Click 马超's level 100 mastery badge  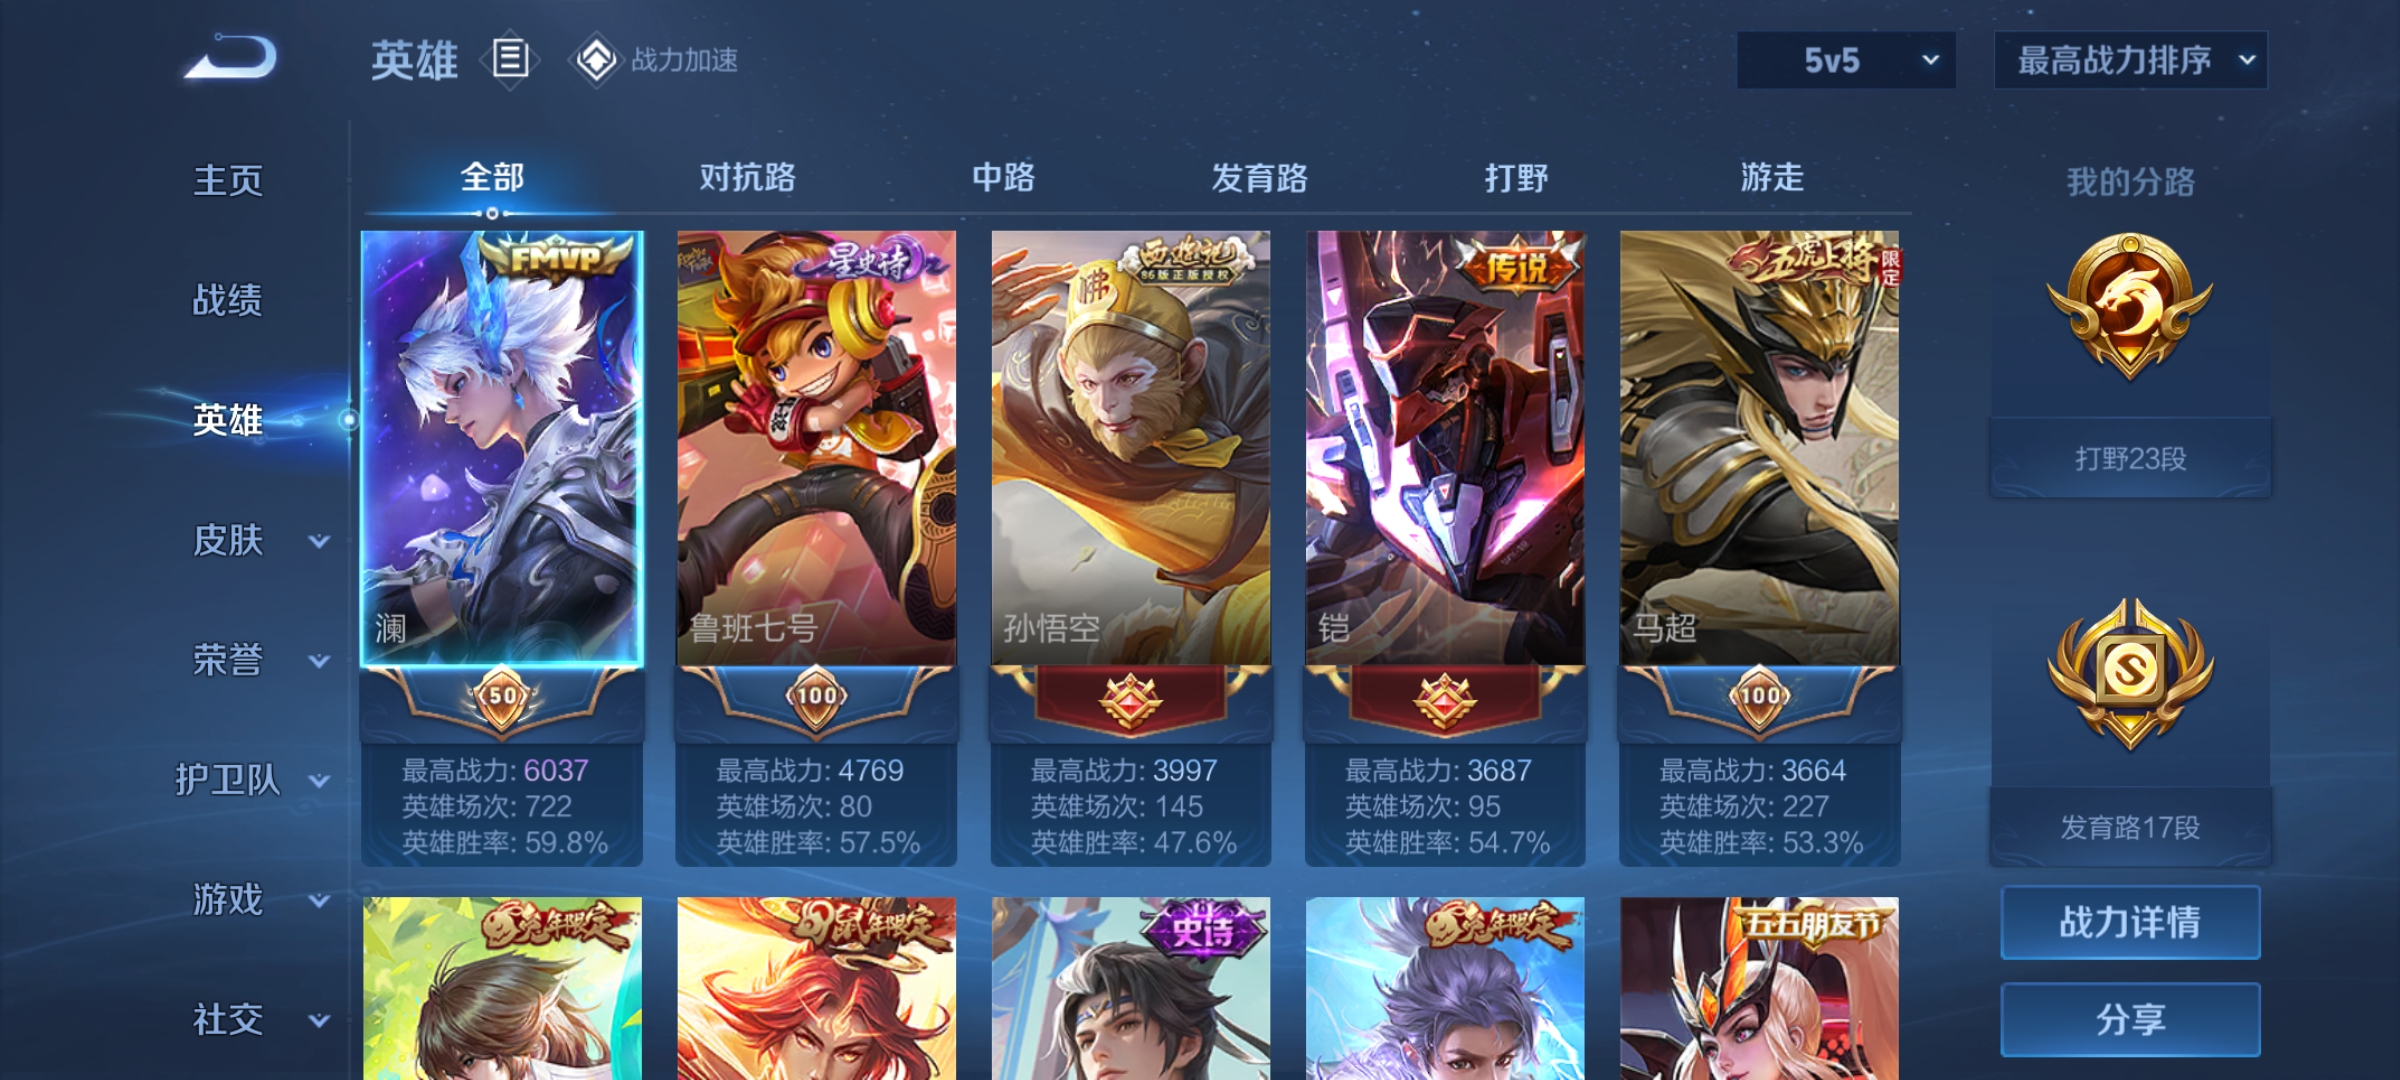click(1760, 697)
